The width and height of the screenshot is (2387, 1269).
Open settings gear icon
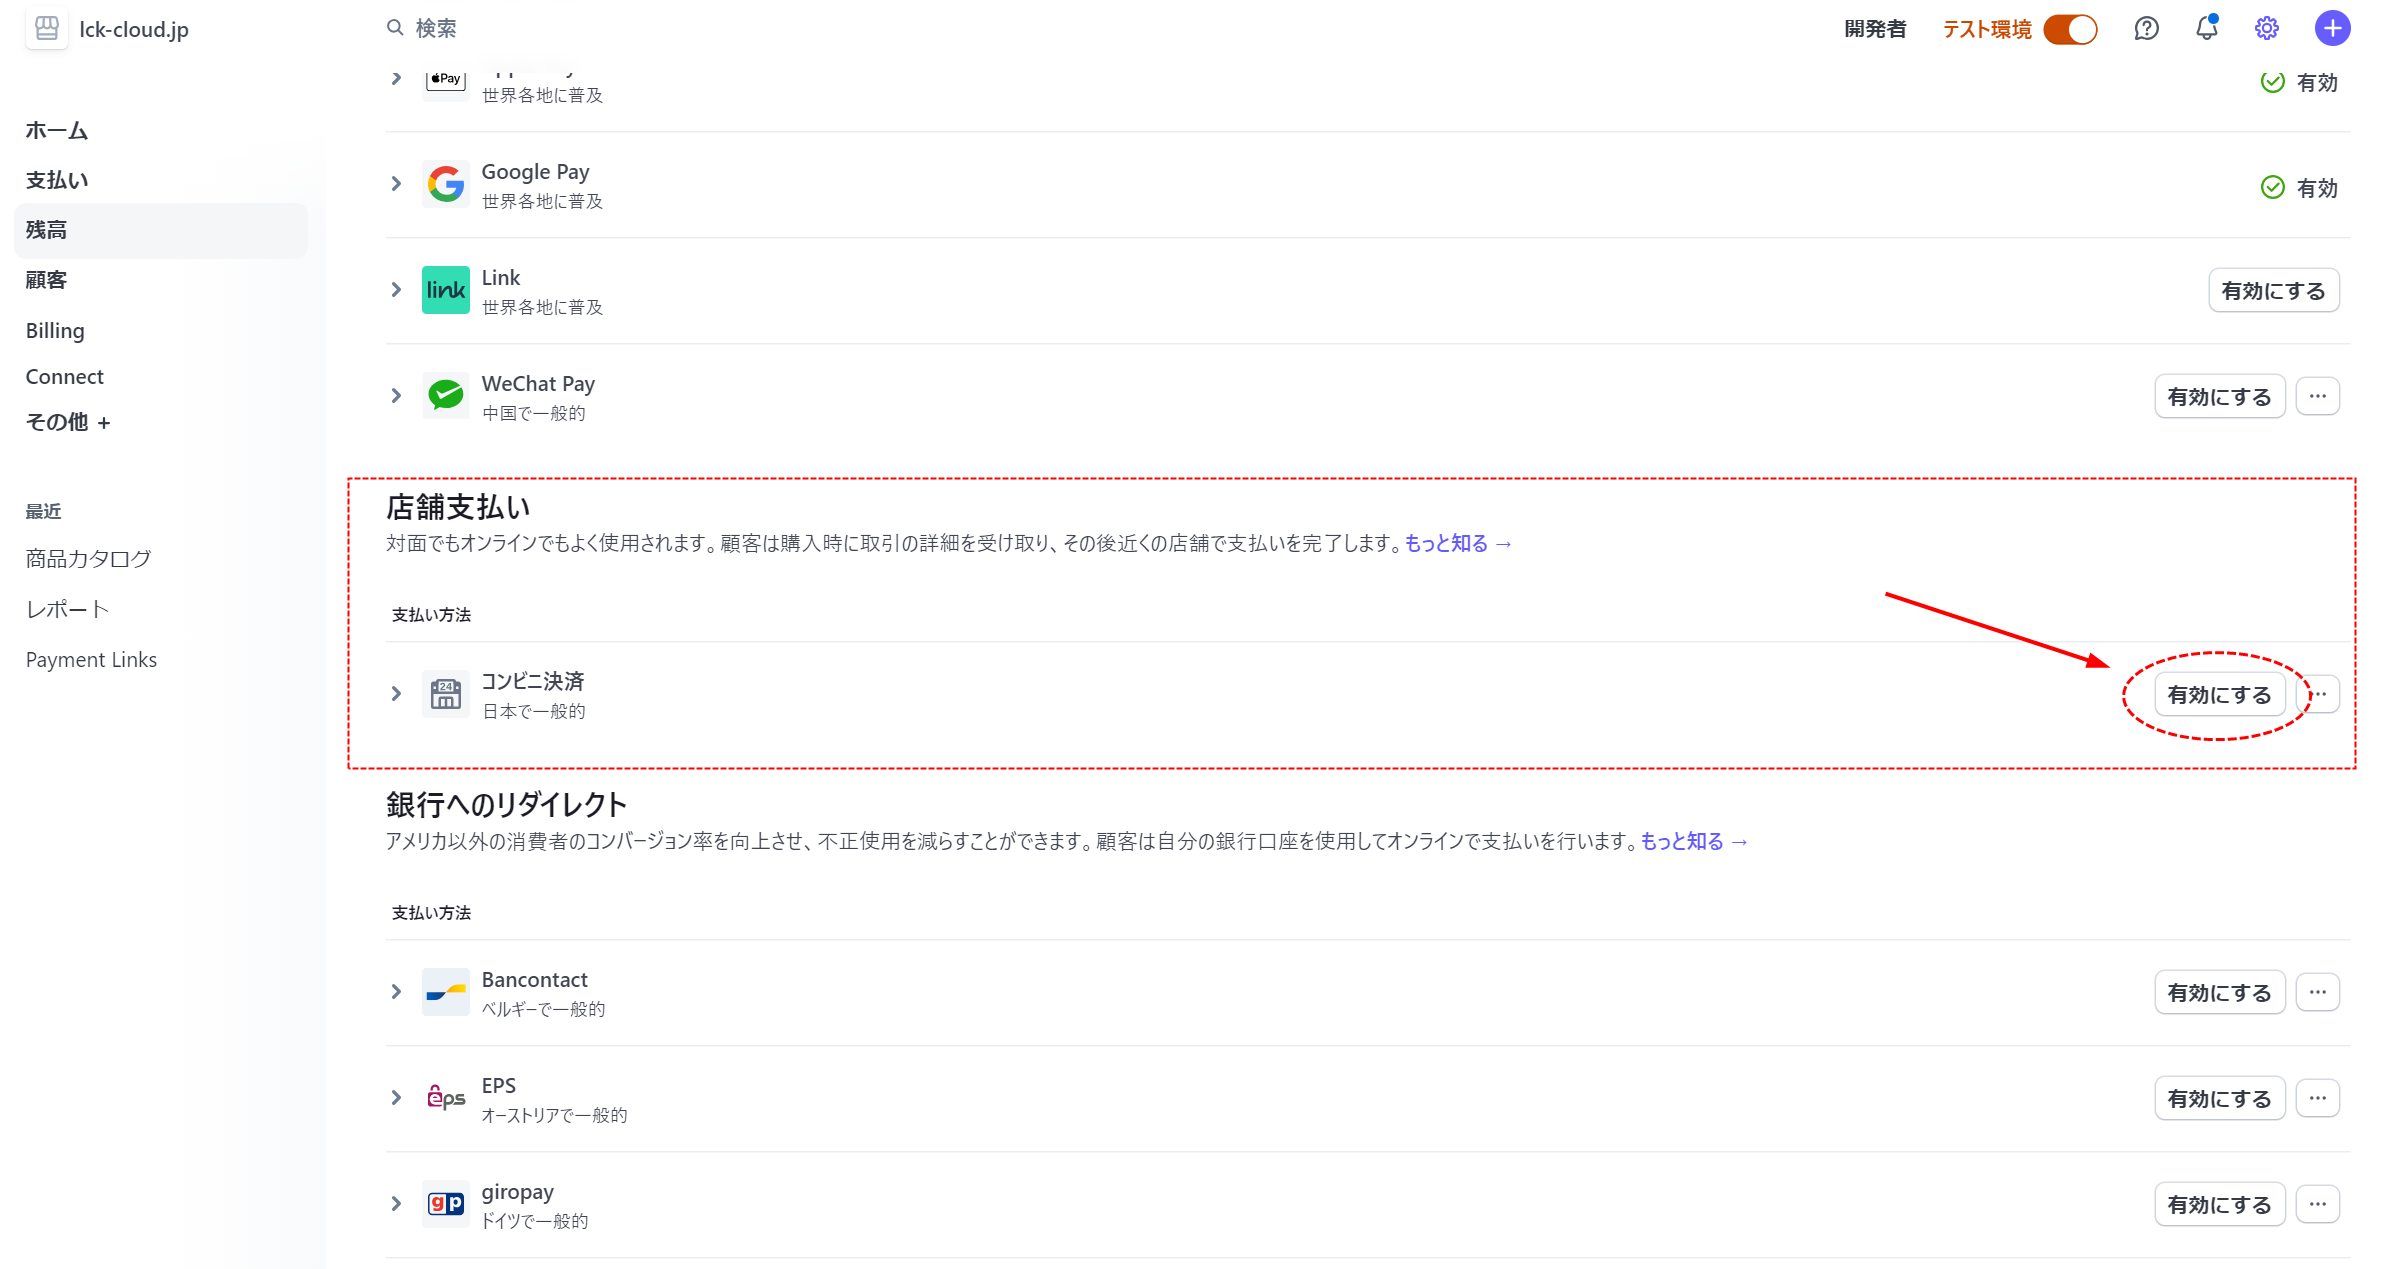pos(2267,29)
